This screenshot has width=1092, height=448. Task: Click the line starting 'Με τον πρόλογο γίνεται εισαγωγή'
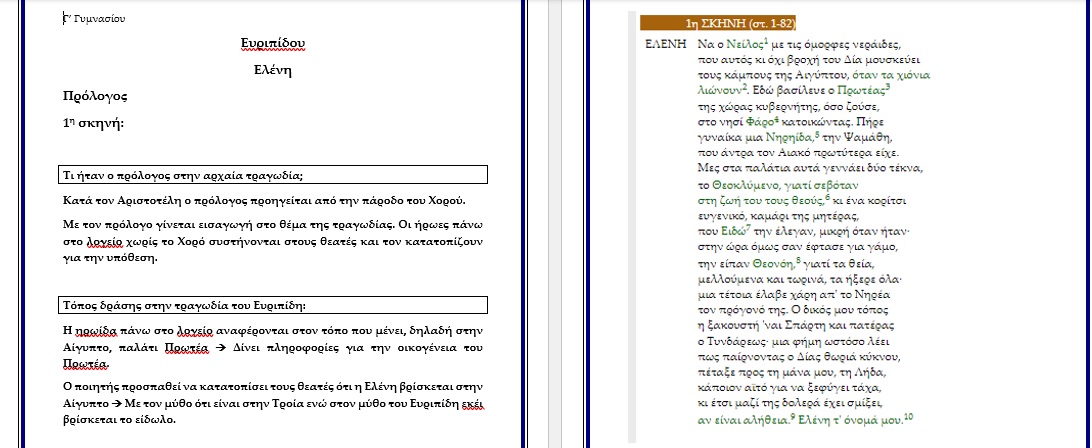[273, 226]
